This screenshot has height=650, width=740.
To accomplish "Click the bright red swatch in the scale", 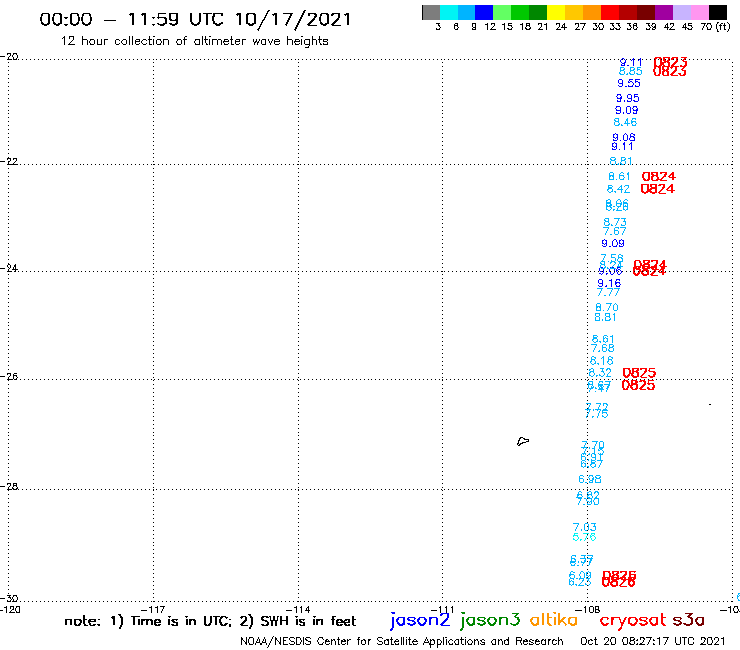I will pyautogui.click(x=610, y=12).
